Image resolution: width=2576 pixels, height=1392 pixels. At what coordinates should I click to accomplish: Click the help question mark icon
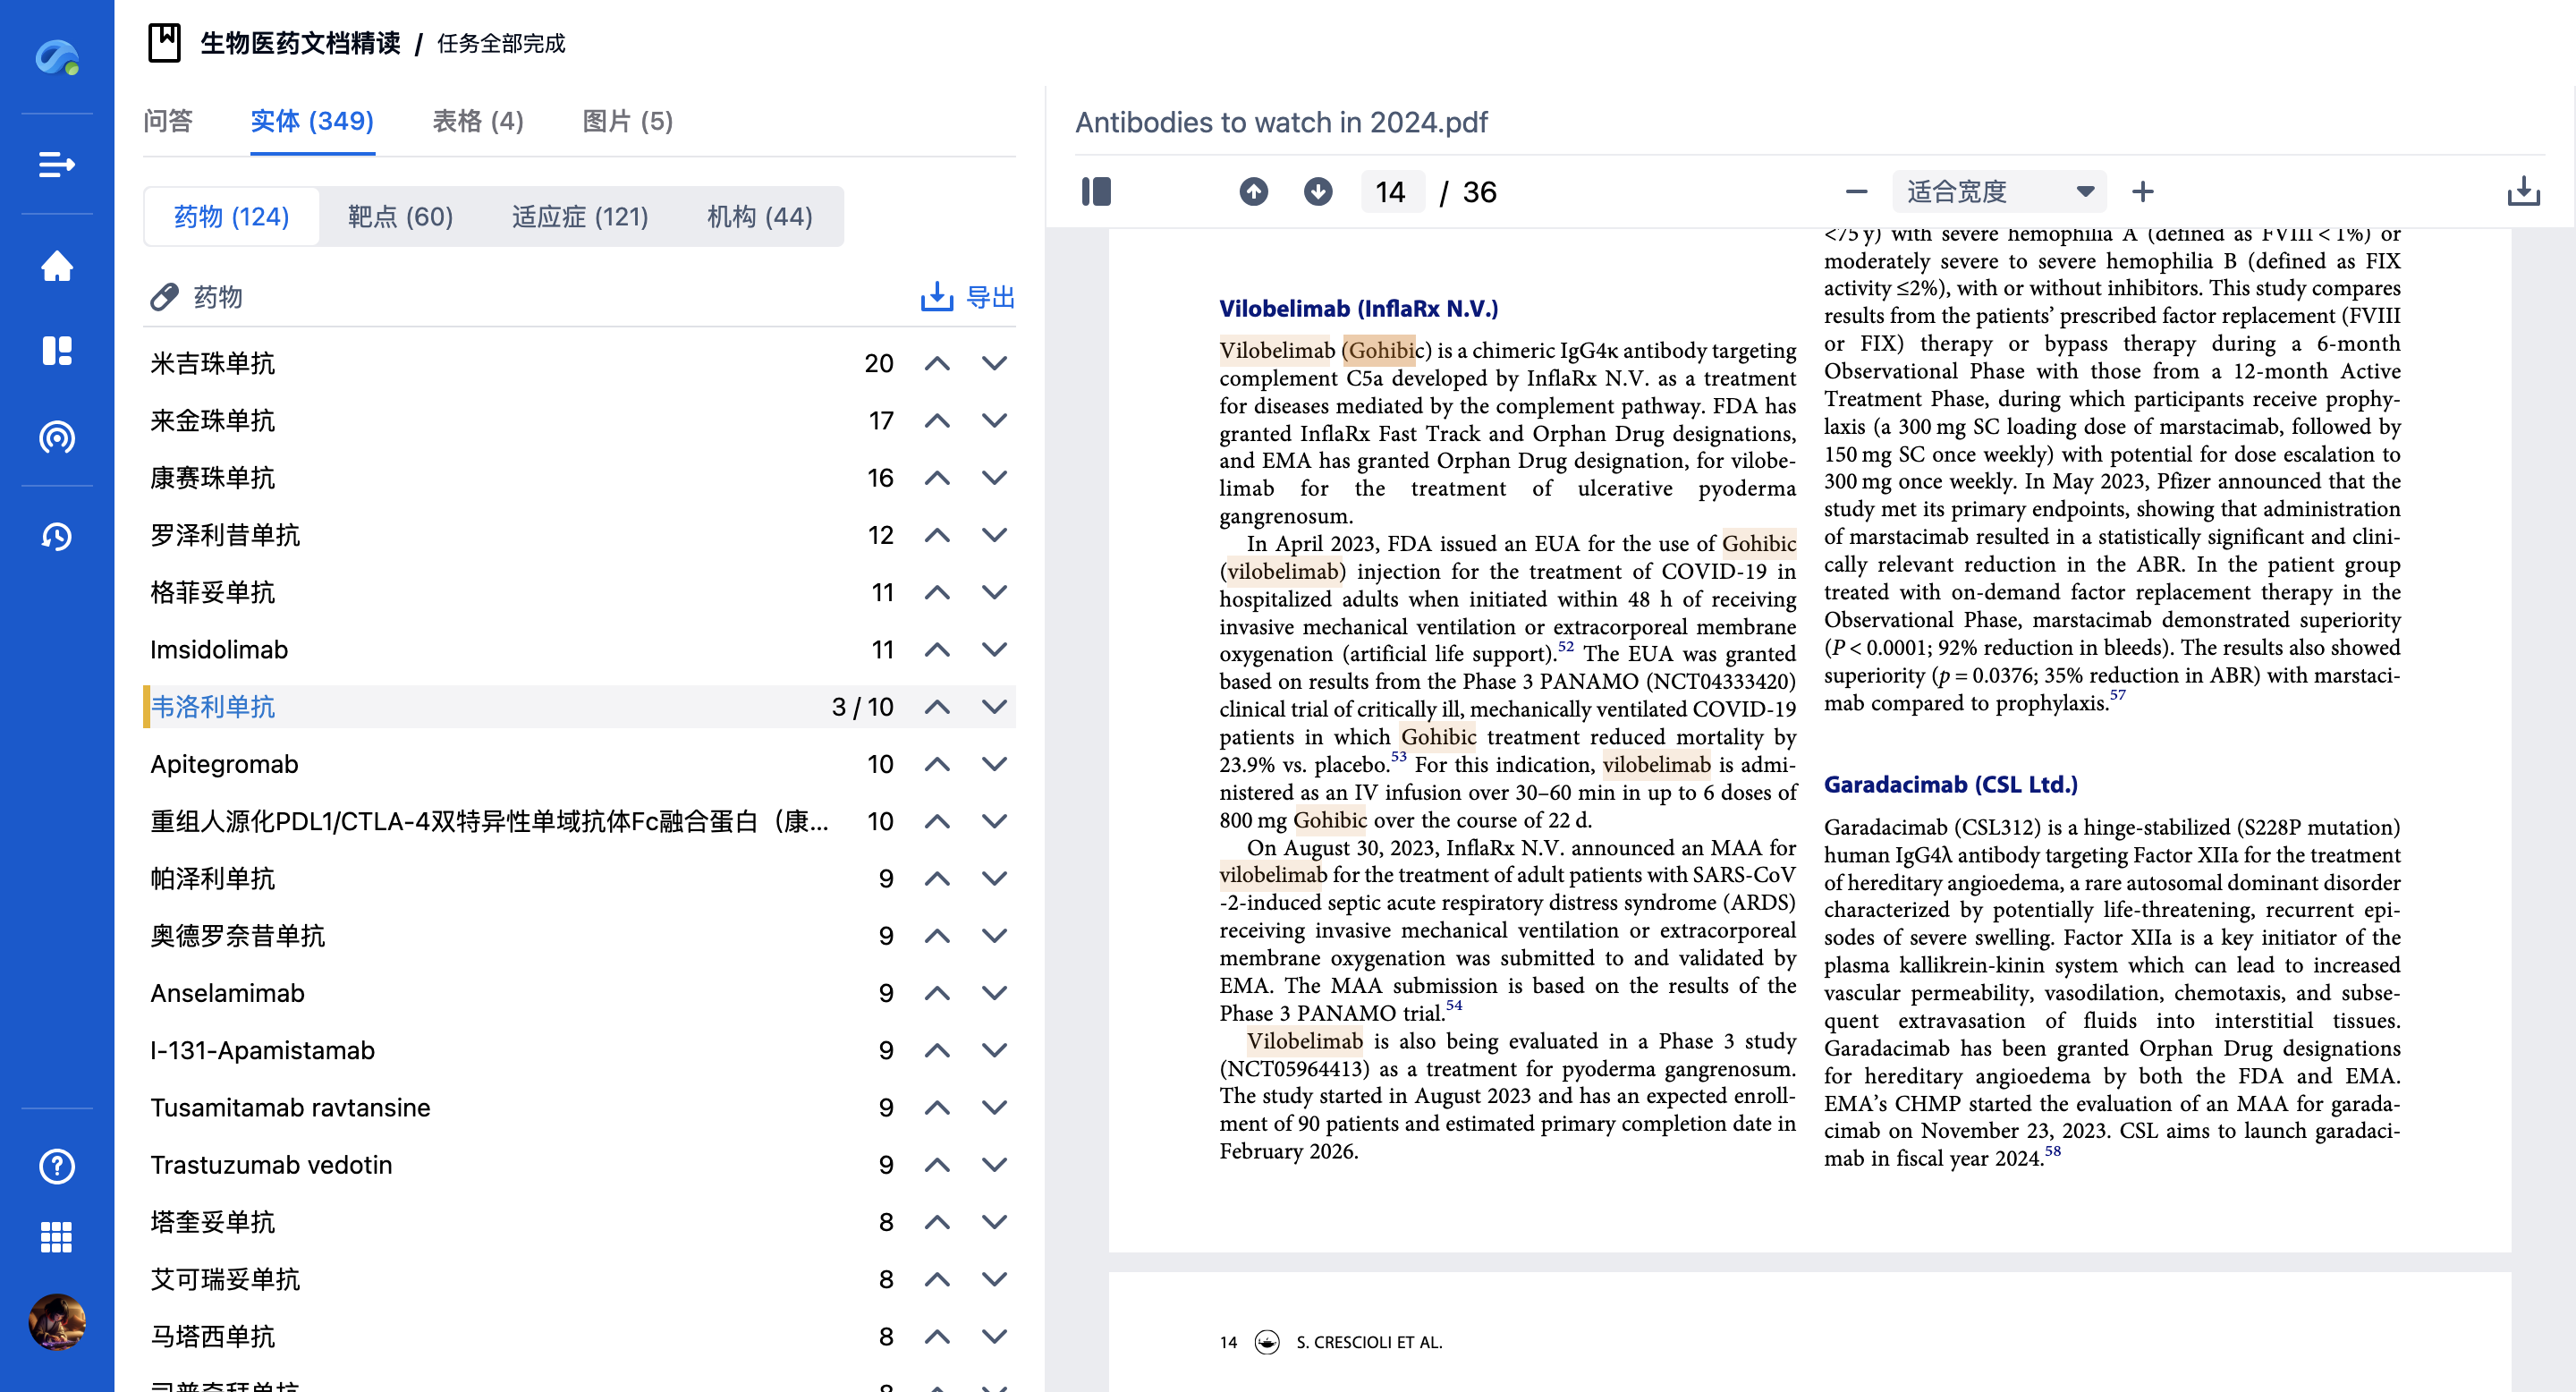pyautogui.click(x=57, y=1166)
